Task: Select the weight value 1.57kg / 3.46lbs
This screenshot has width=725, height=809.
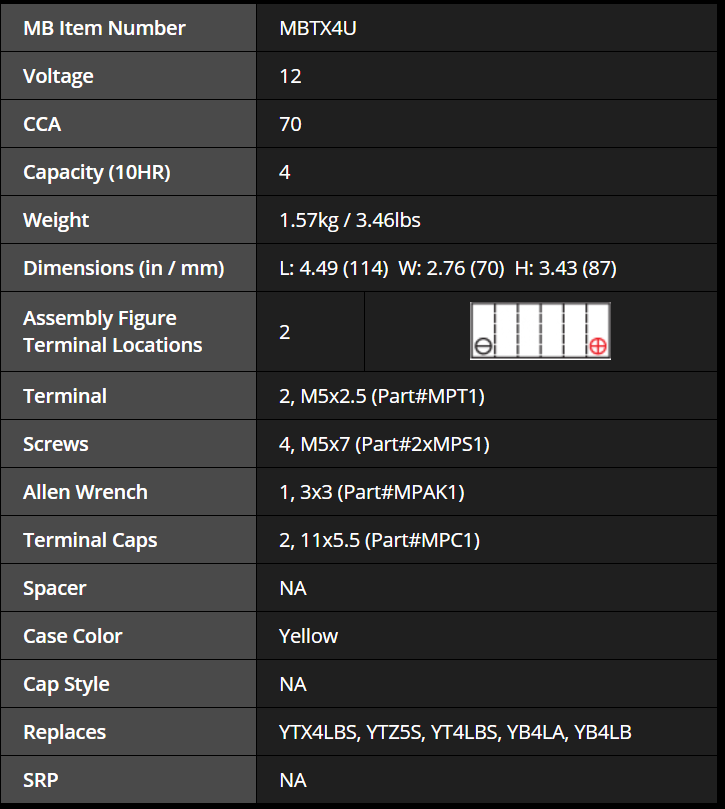Action: (350, 220)
